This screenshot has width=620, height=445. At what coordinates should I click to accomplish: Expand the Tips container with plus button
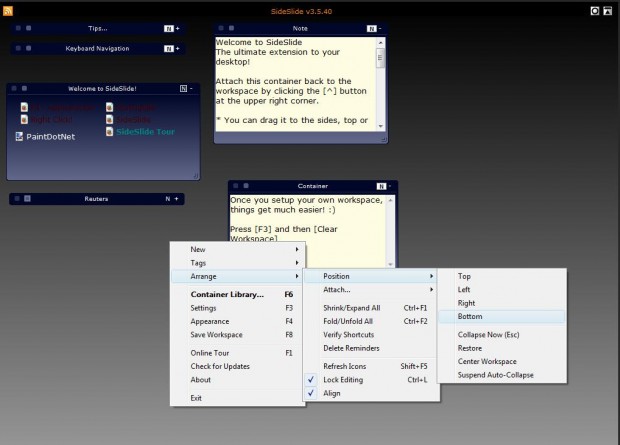(178, 28)
